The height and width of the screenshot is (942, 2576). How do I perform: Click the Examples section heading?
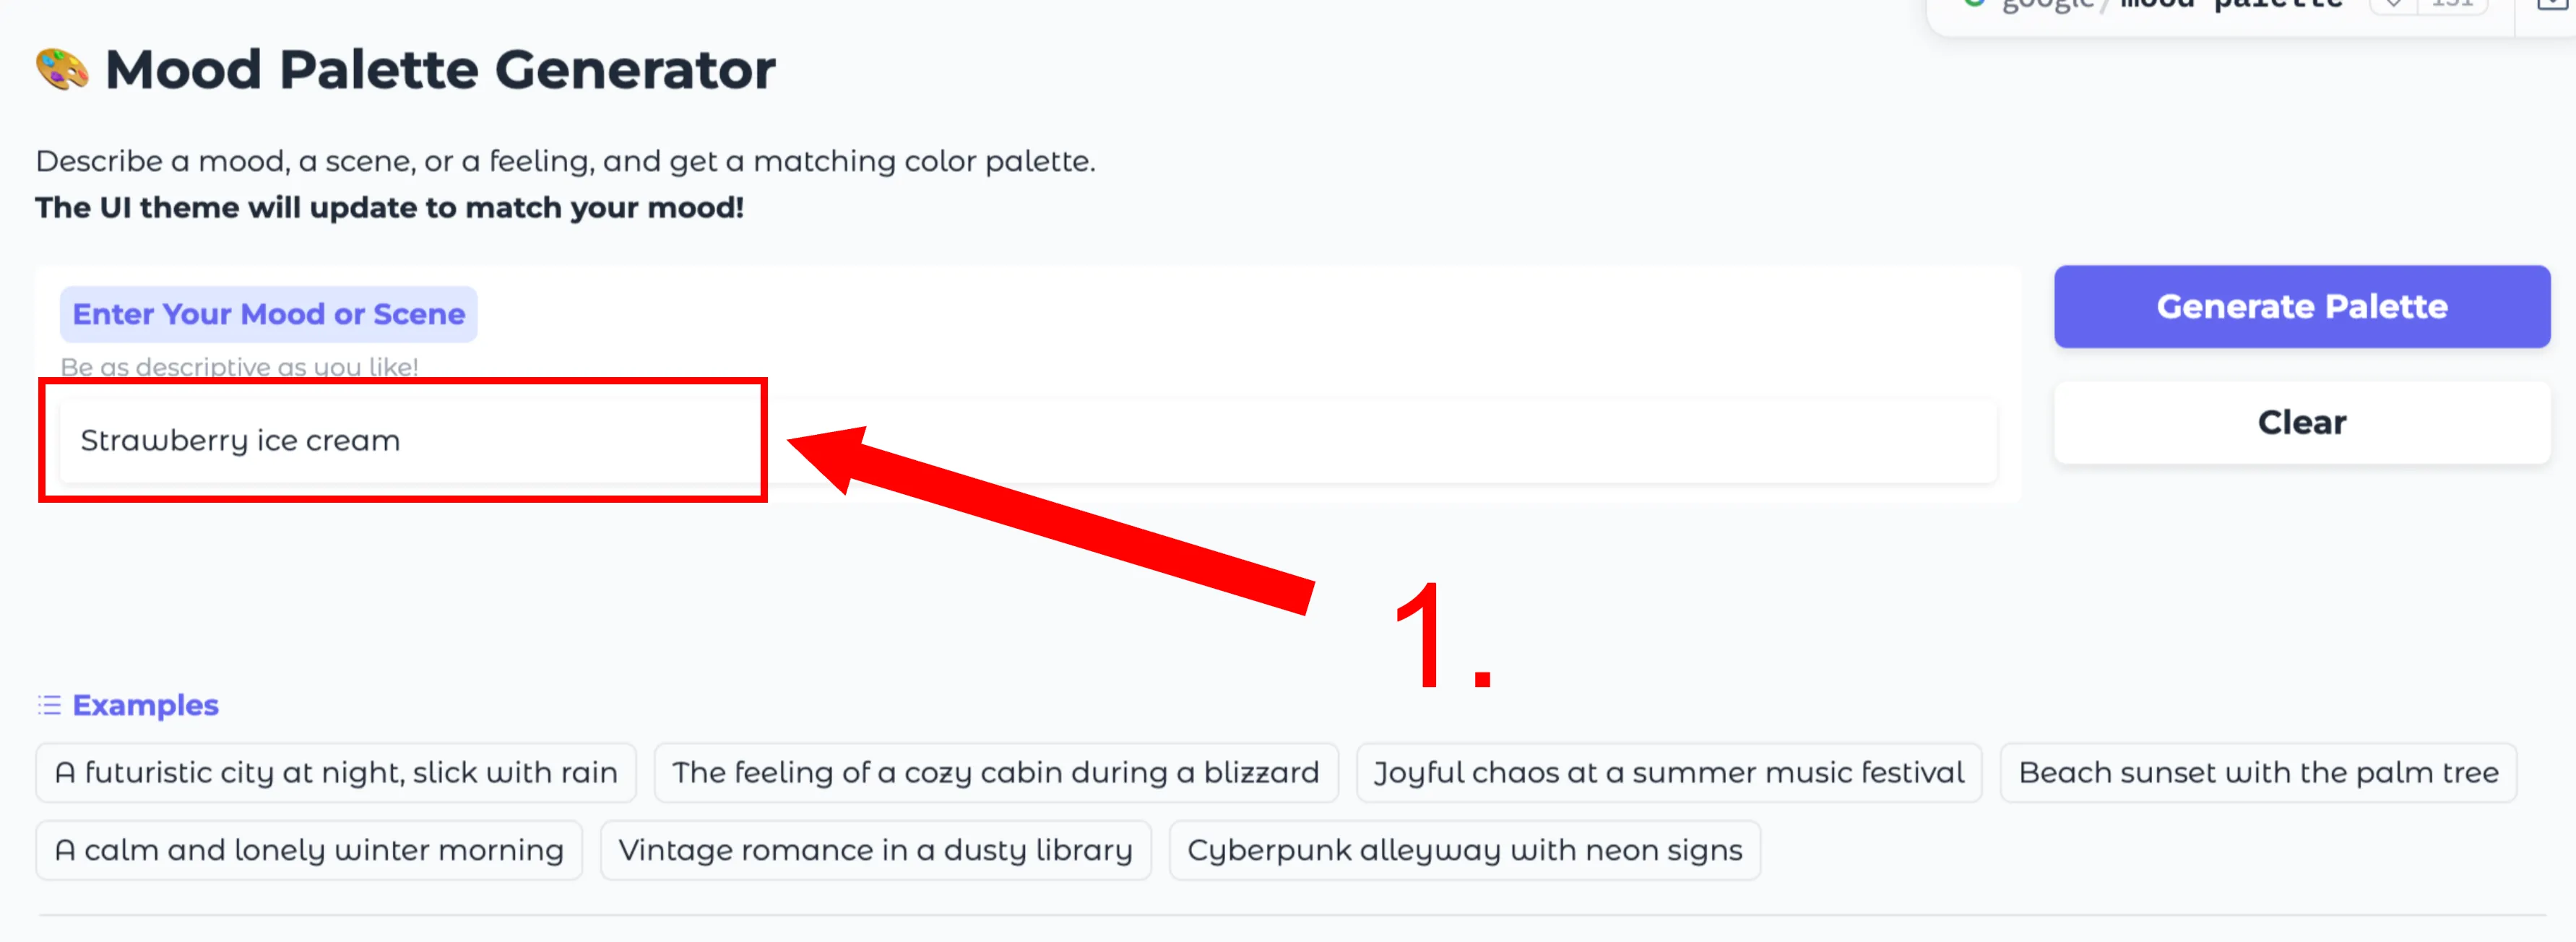pos(145,704)
